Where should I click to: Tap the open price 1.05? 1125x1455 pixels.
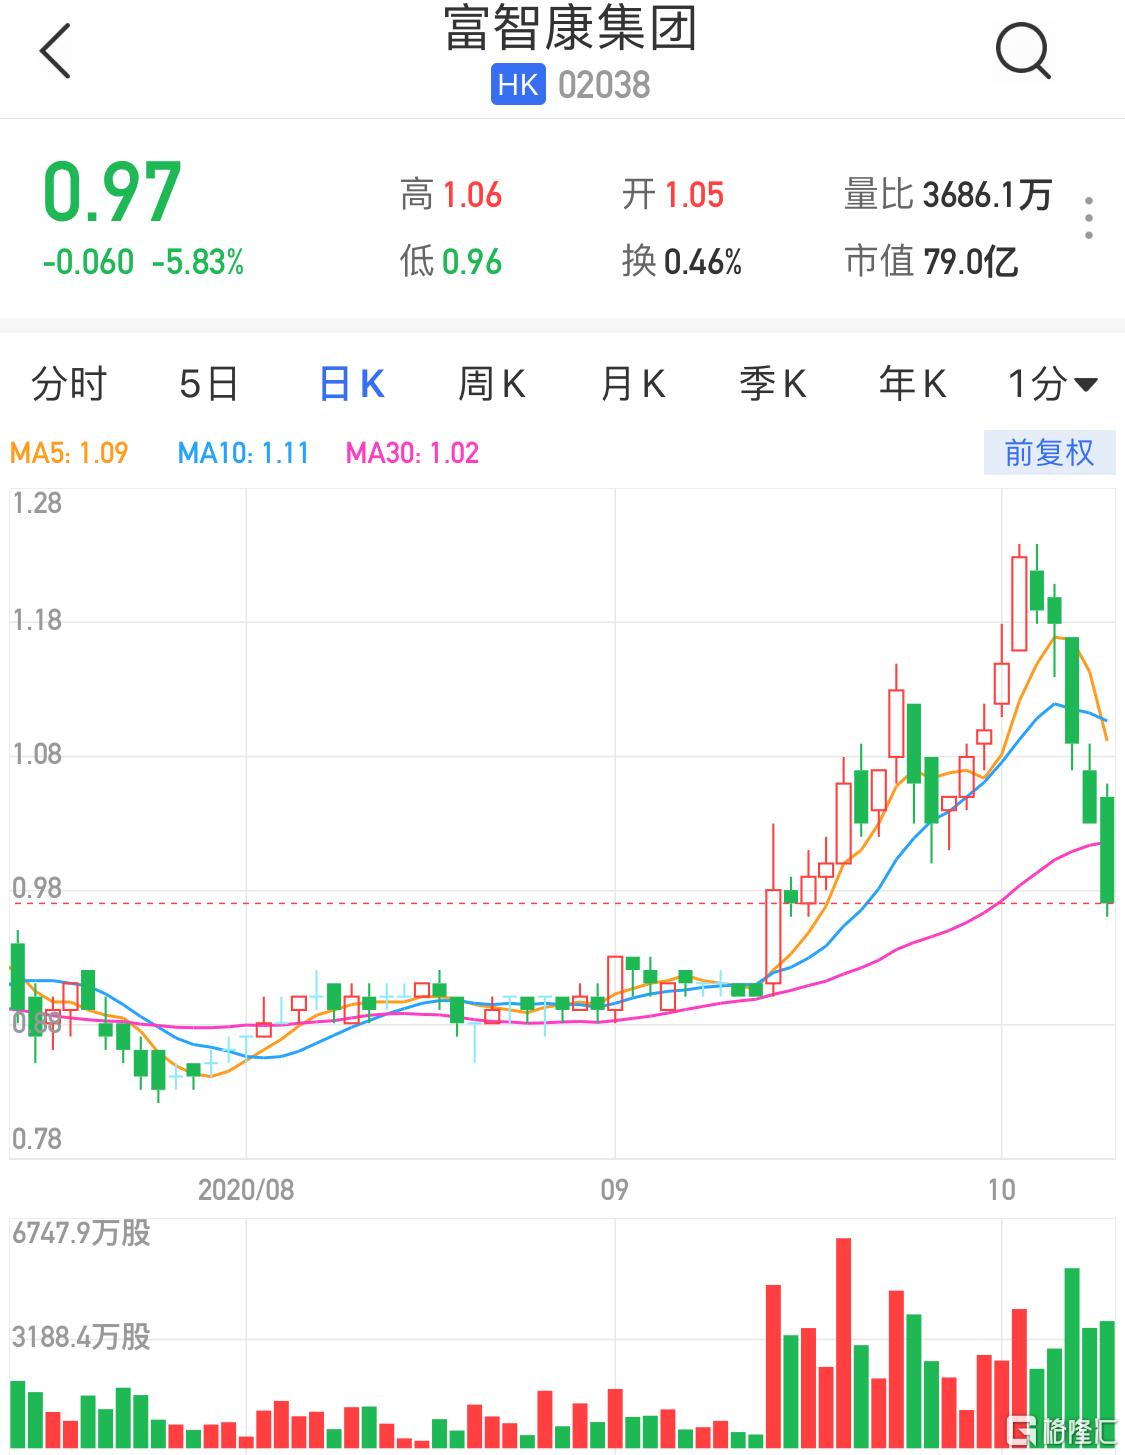tap(694, 195)
